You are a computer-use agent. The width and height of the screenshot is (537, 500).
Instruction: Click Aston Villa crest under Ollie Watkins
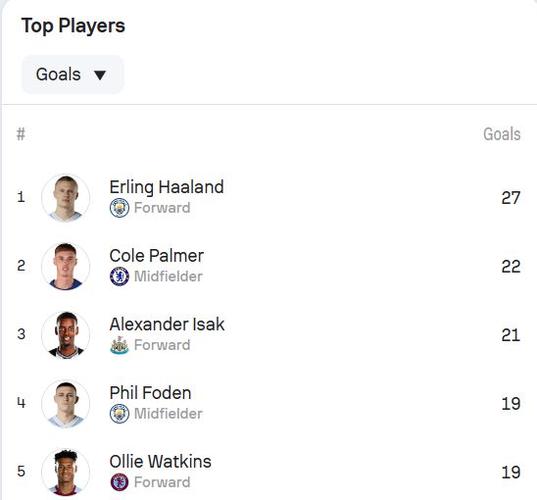(x=119, y=482)
